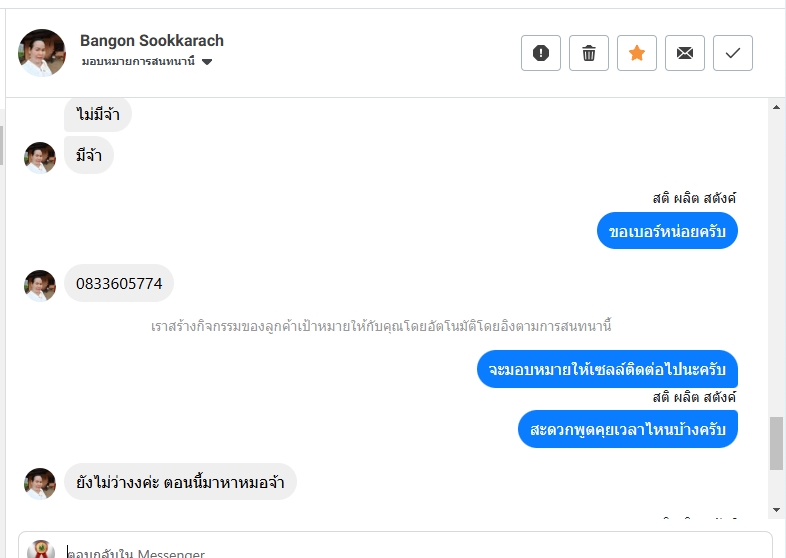Toggle the orange star follow-up marker
The width and height of the screenshot is (786, 558).
tap(637, 53)
